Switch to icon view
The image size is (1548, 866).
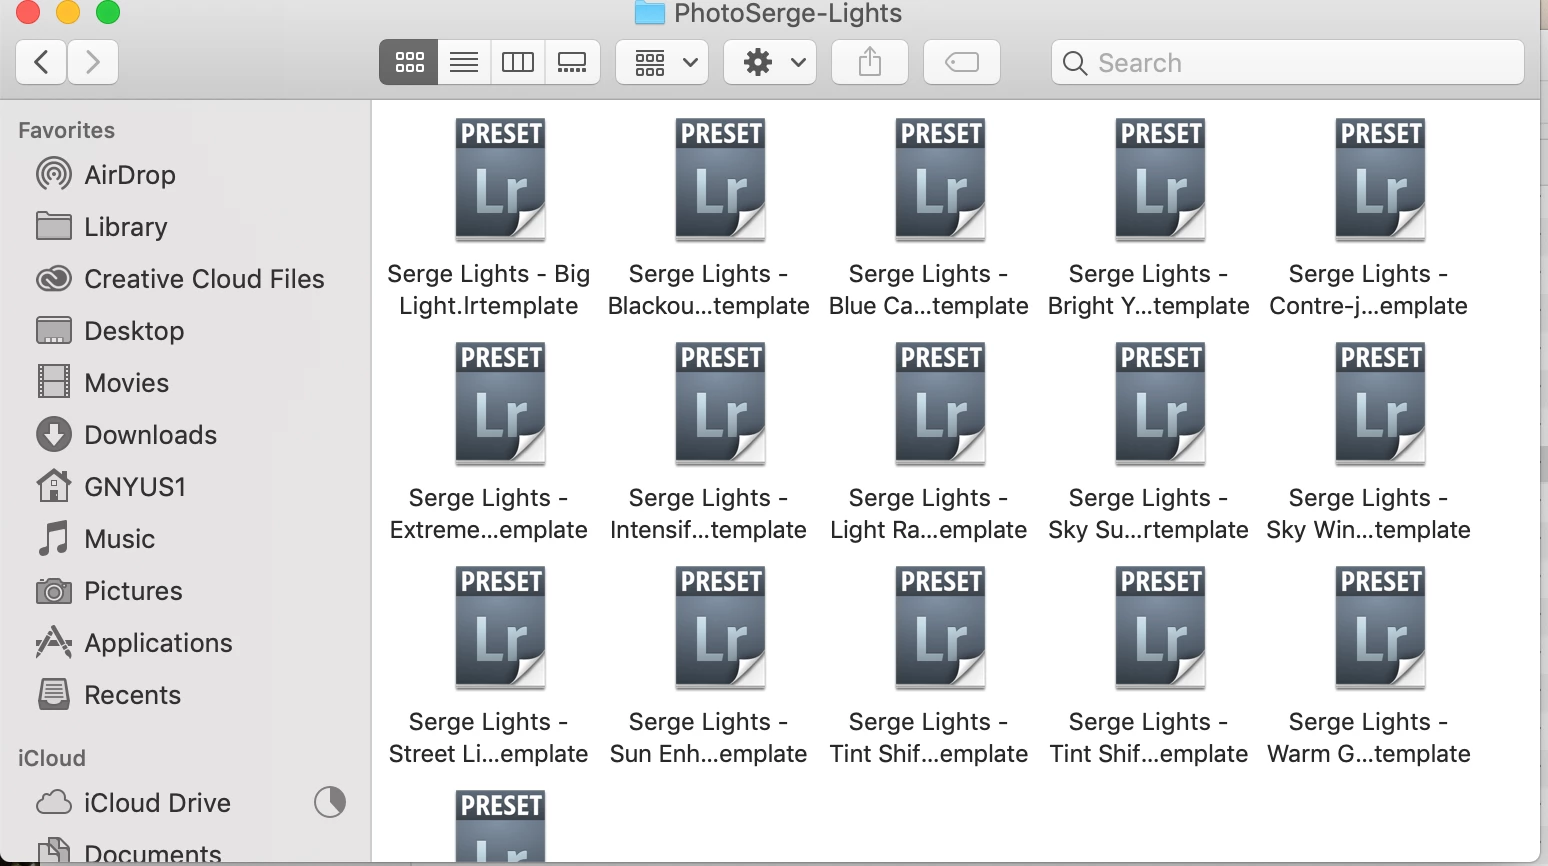(x=409, y=62)
